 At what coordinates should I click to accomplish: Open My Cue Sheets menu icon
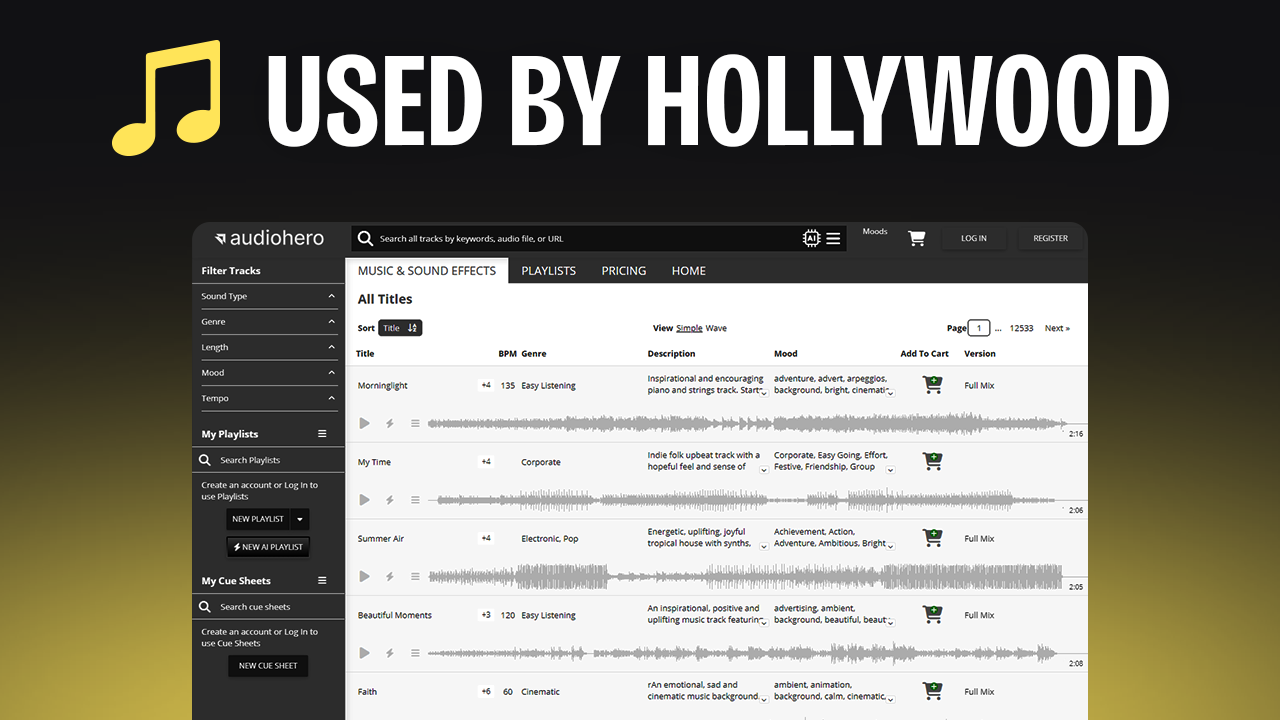(322, 580)
